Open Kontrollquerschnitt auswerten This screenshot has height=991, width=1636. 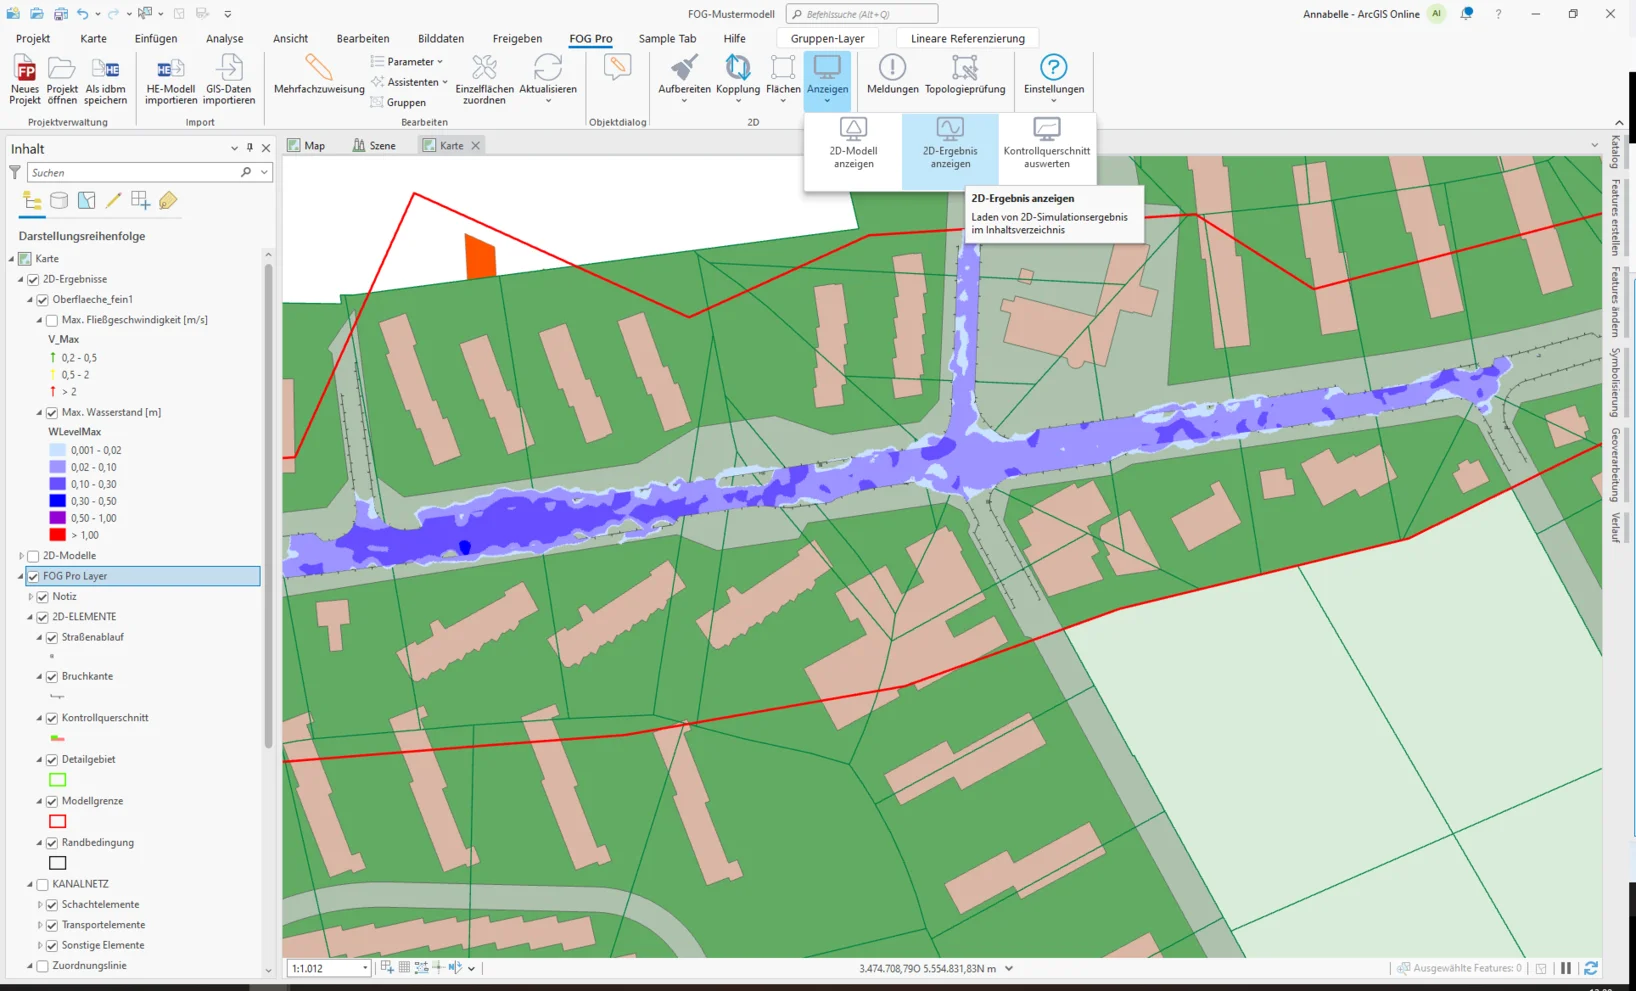point(1047,144)
